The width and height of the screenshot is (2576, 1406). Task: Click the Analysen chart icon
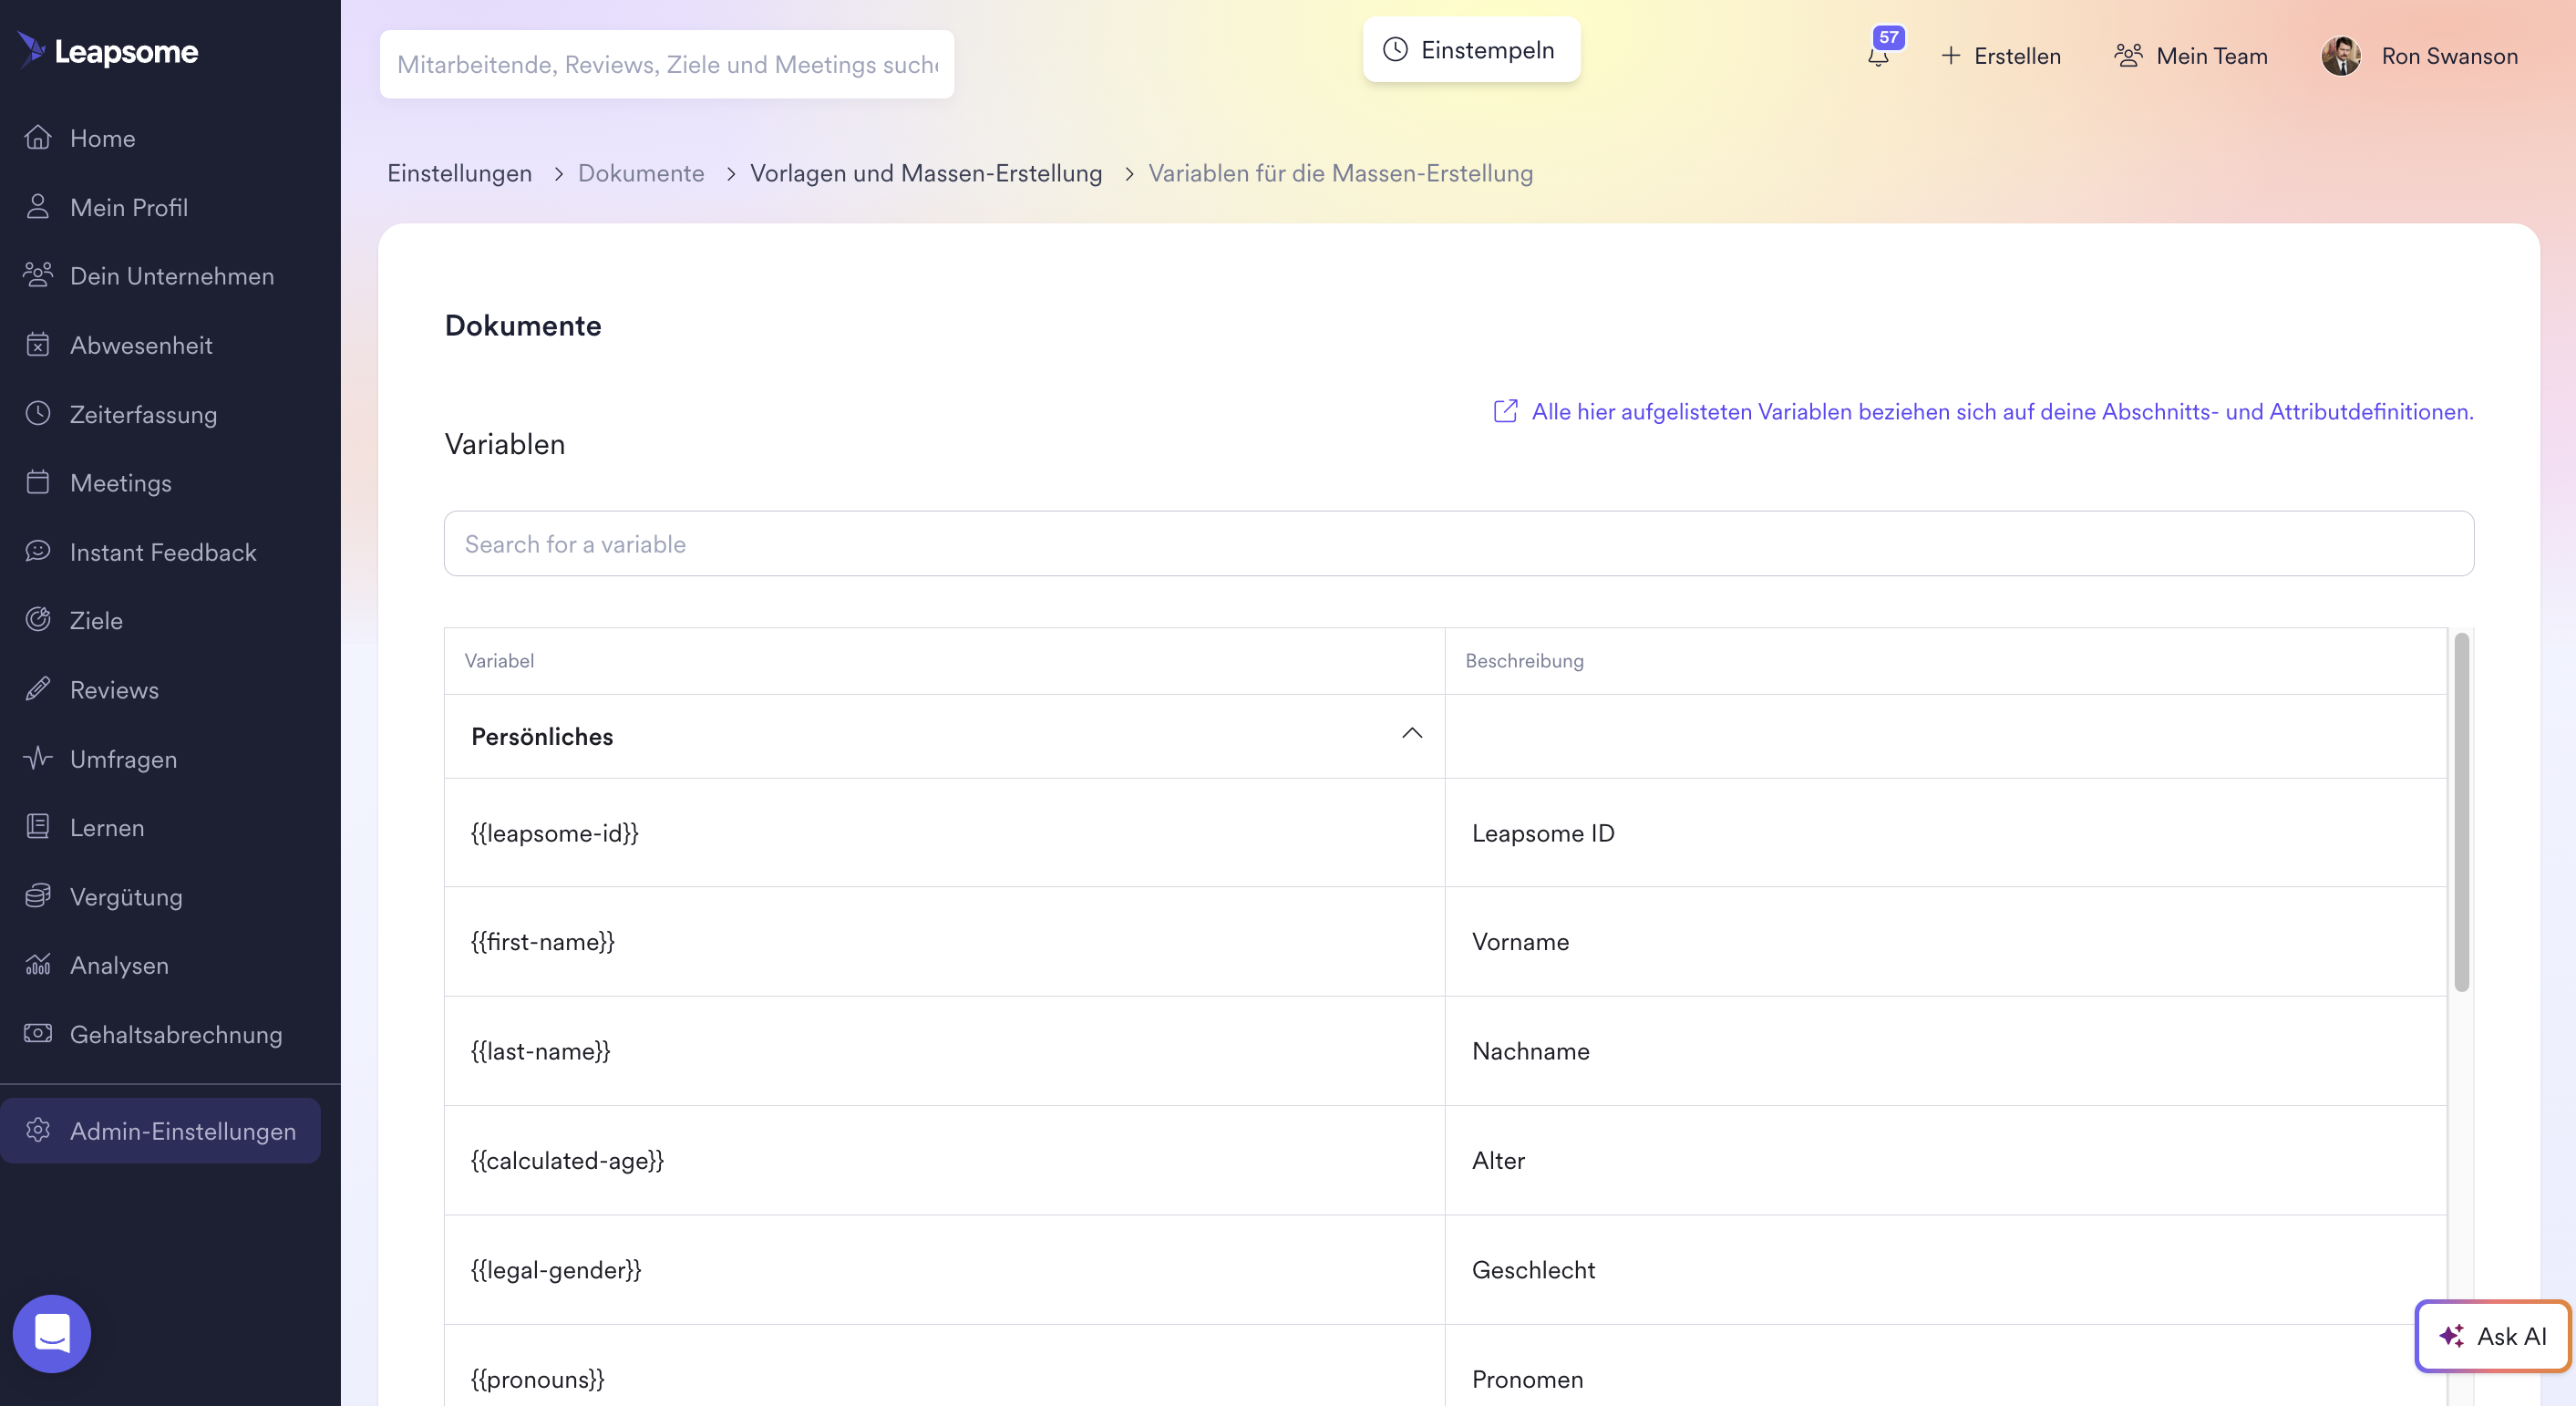(x=38, y=965)
